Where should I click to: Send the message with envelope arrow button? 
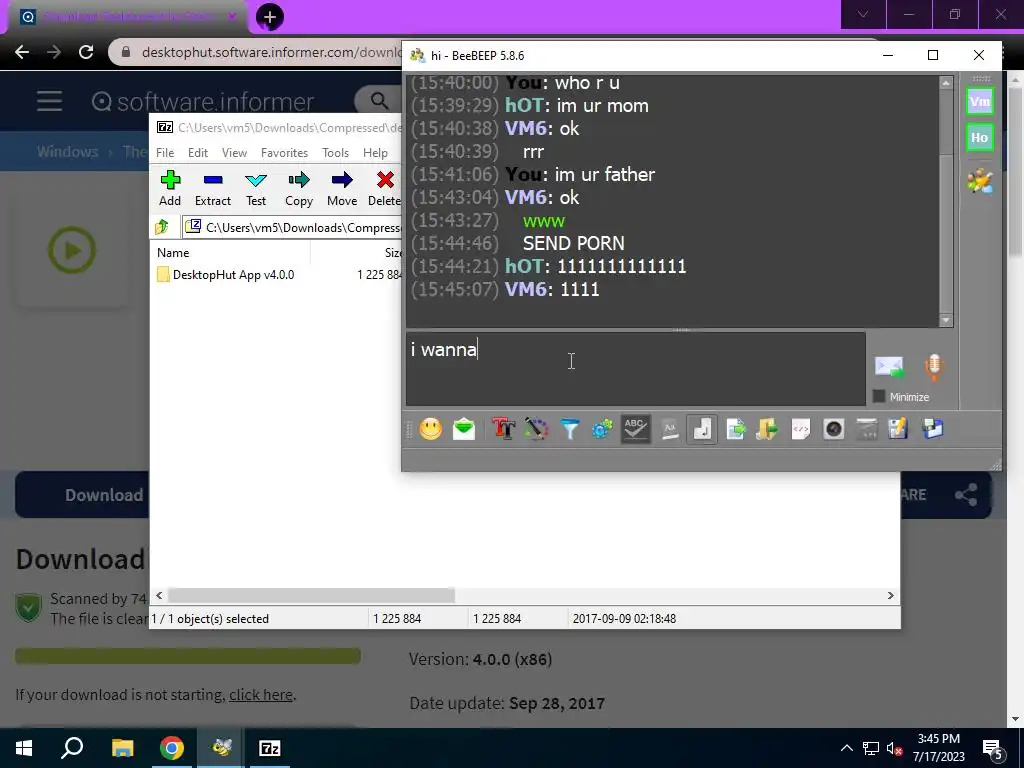[889, 366]
